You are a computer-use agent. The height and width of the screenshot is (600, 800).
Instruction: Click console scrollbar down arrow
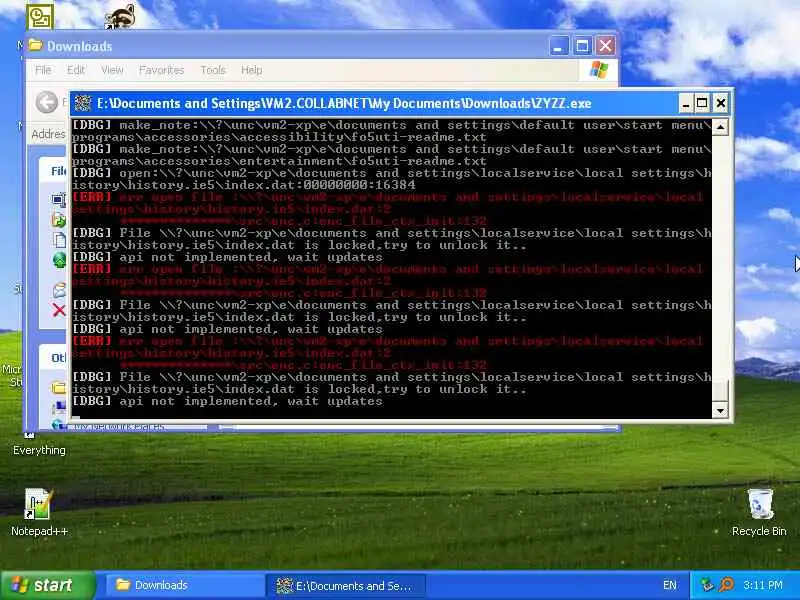pos(720,410)
